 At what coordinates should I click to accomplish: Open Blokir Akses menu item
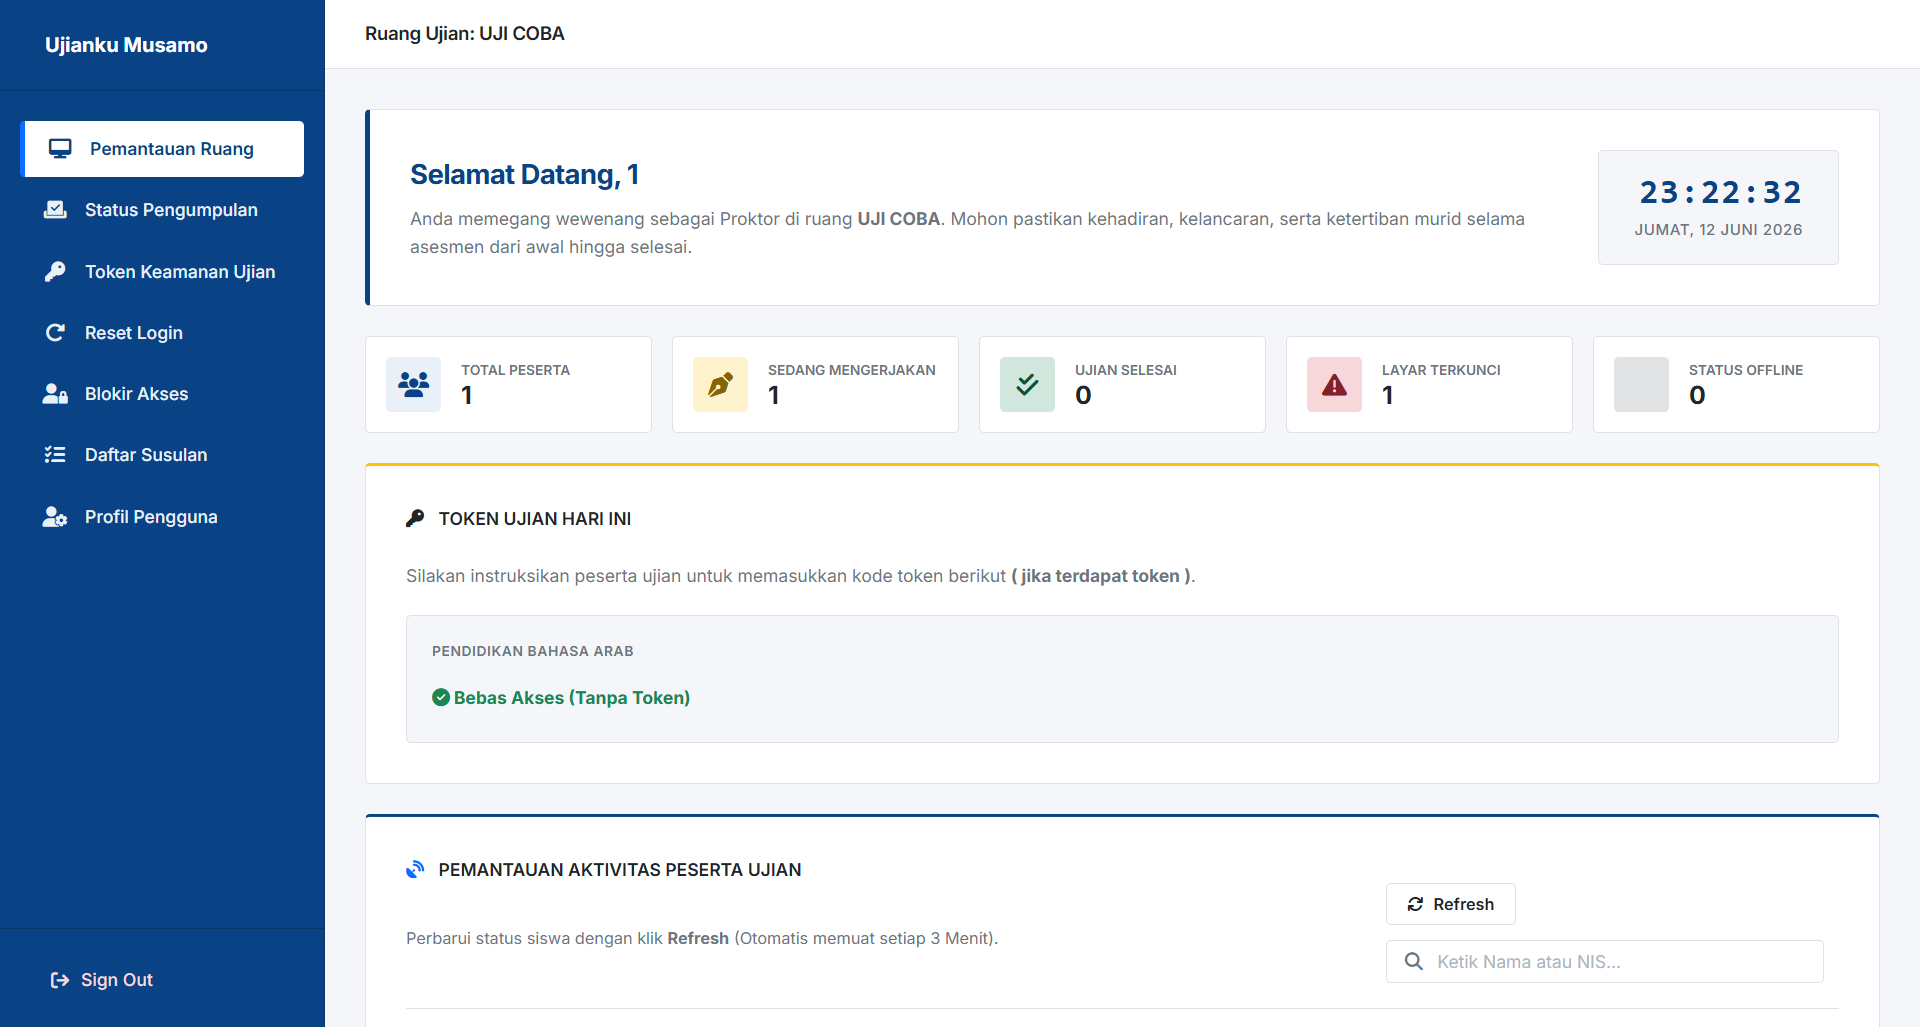tap(163, 394)
